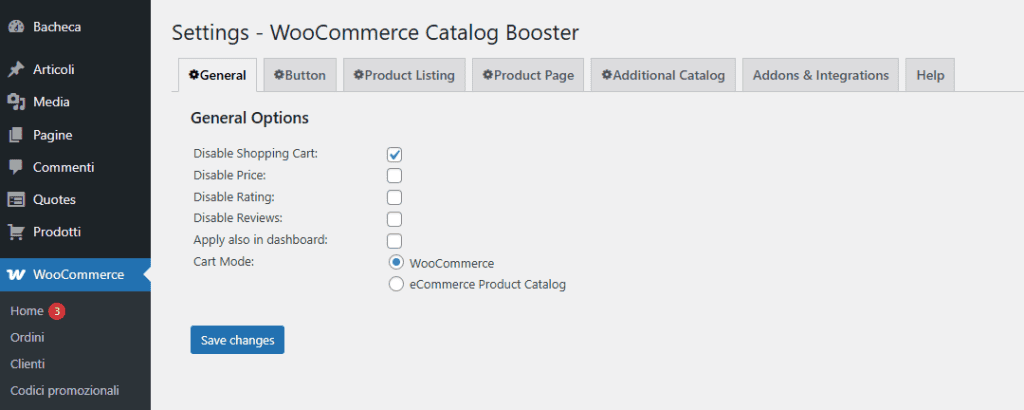
Task: Open Commenti menu item
Action: click(x=63, y=167)
